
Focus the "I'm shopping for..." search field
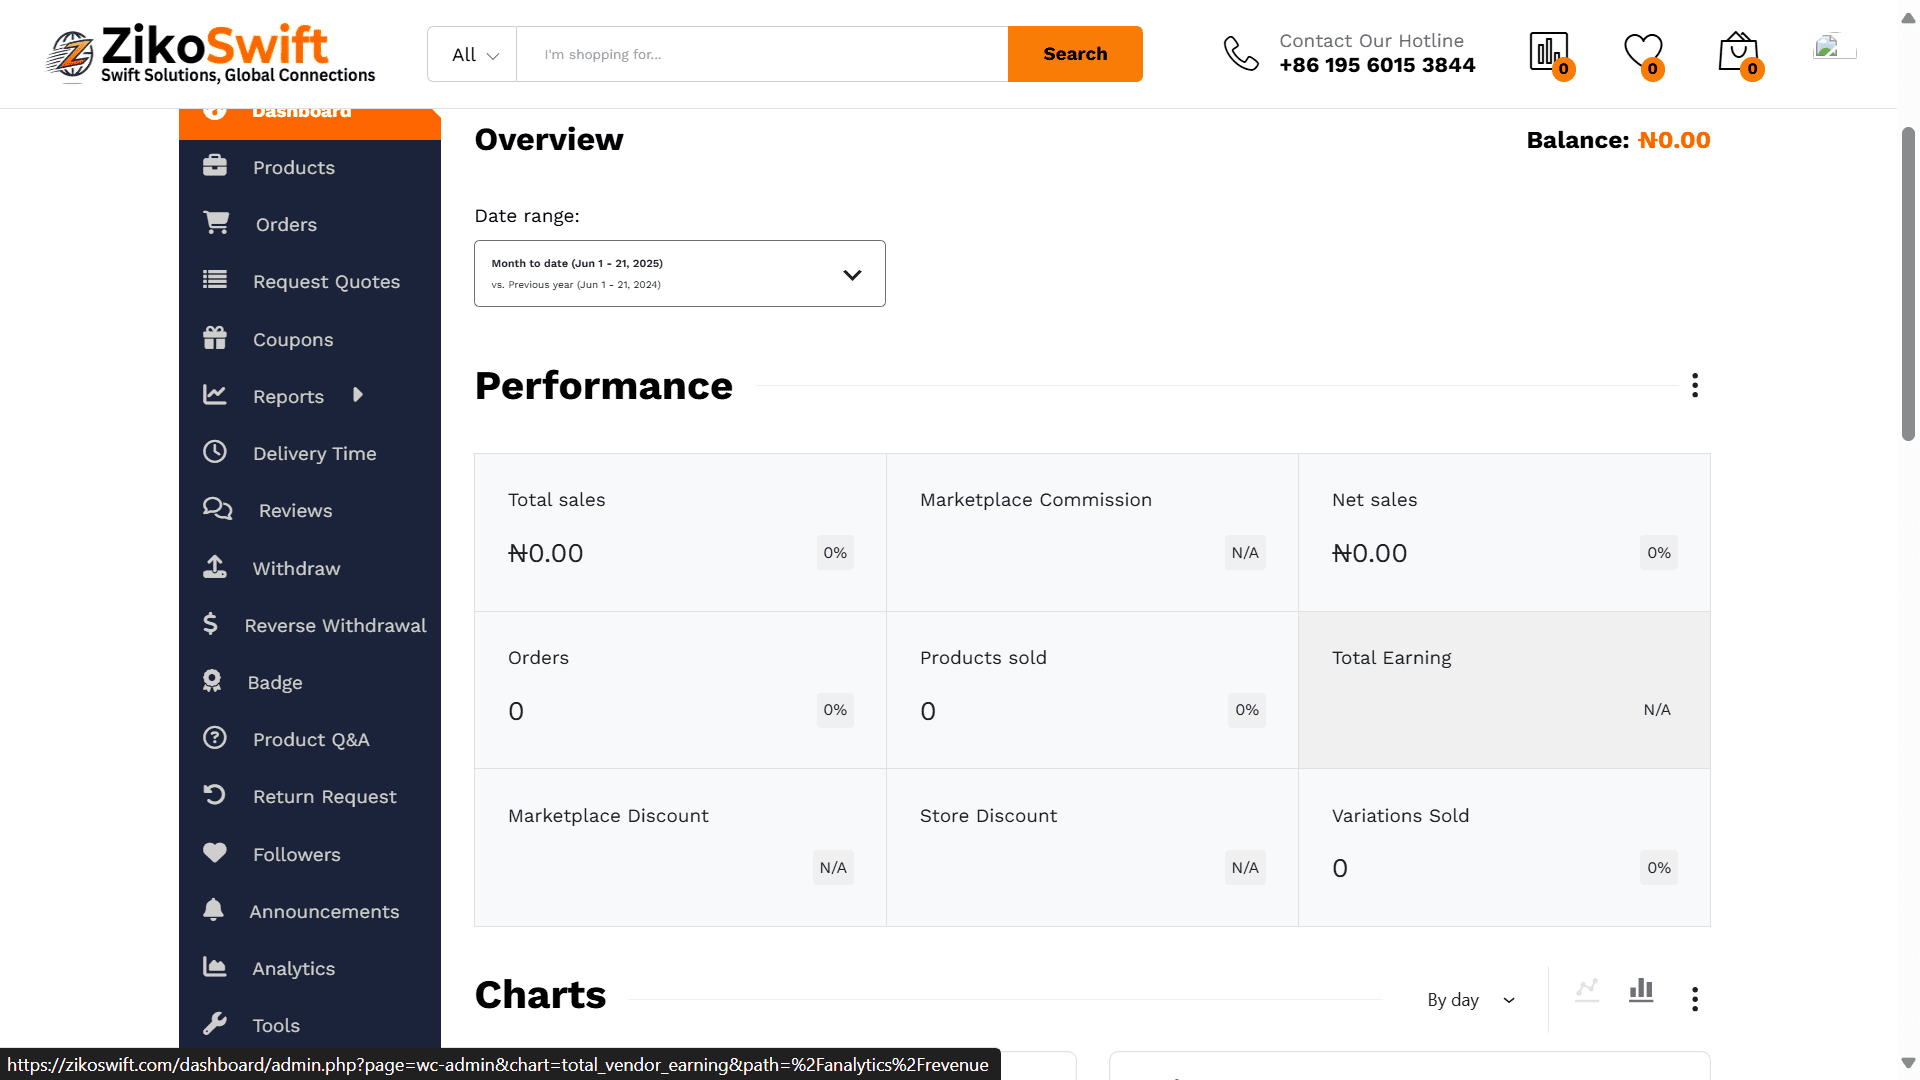[762, 54]
